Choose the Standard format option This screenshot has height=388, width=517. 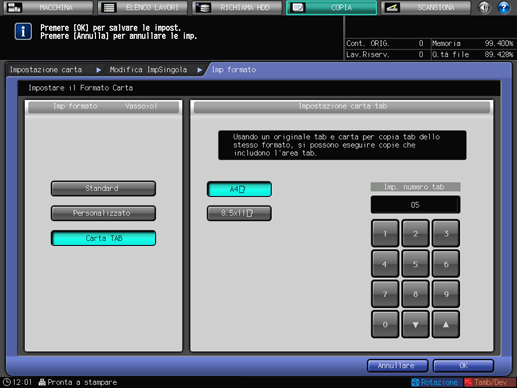(x=103, y=188)
